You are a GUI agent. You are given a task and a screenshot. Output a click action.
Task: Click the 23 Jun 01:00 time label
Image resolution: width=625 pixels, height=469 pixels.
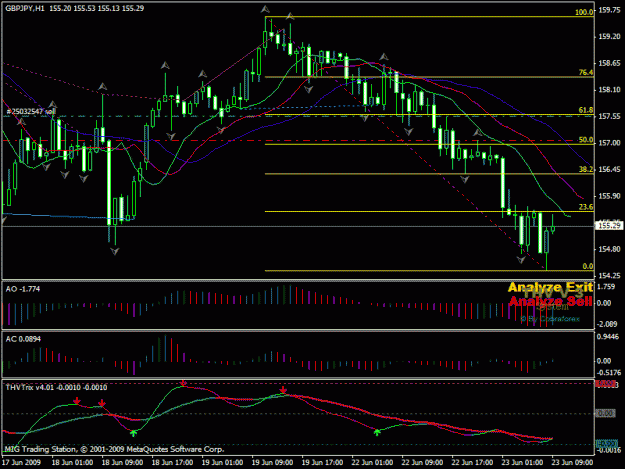point(522,463)
